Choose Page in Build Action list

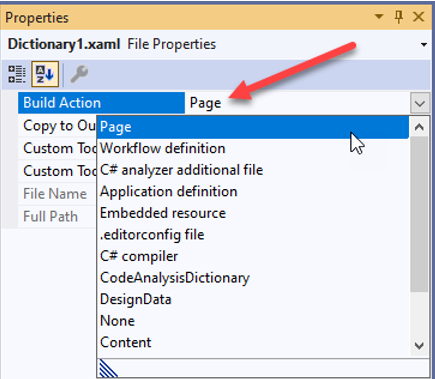(x=253, y=127)
